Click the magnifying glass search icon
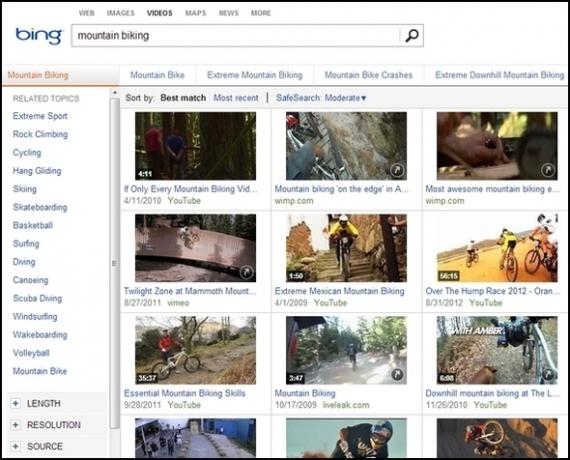Screen dimensions: 570x460 pyautogui.click(x=412, y=36)
